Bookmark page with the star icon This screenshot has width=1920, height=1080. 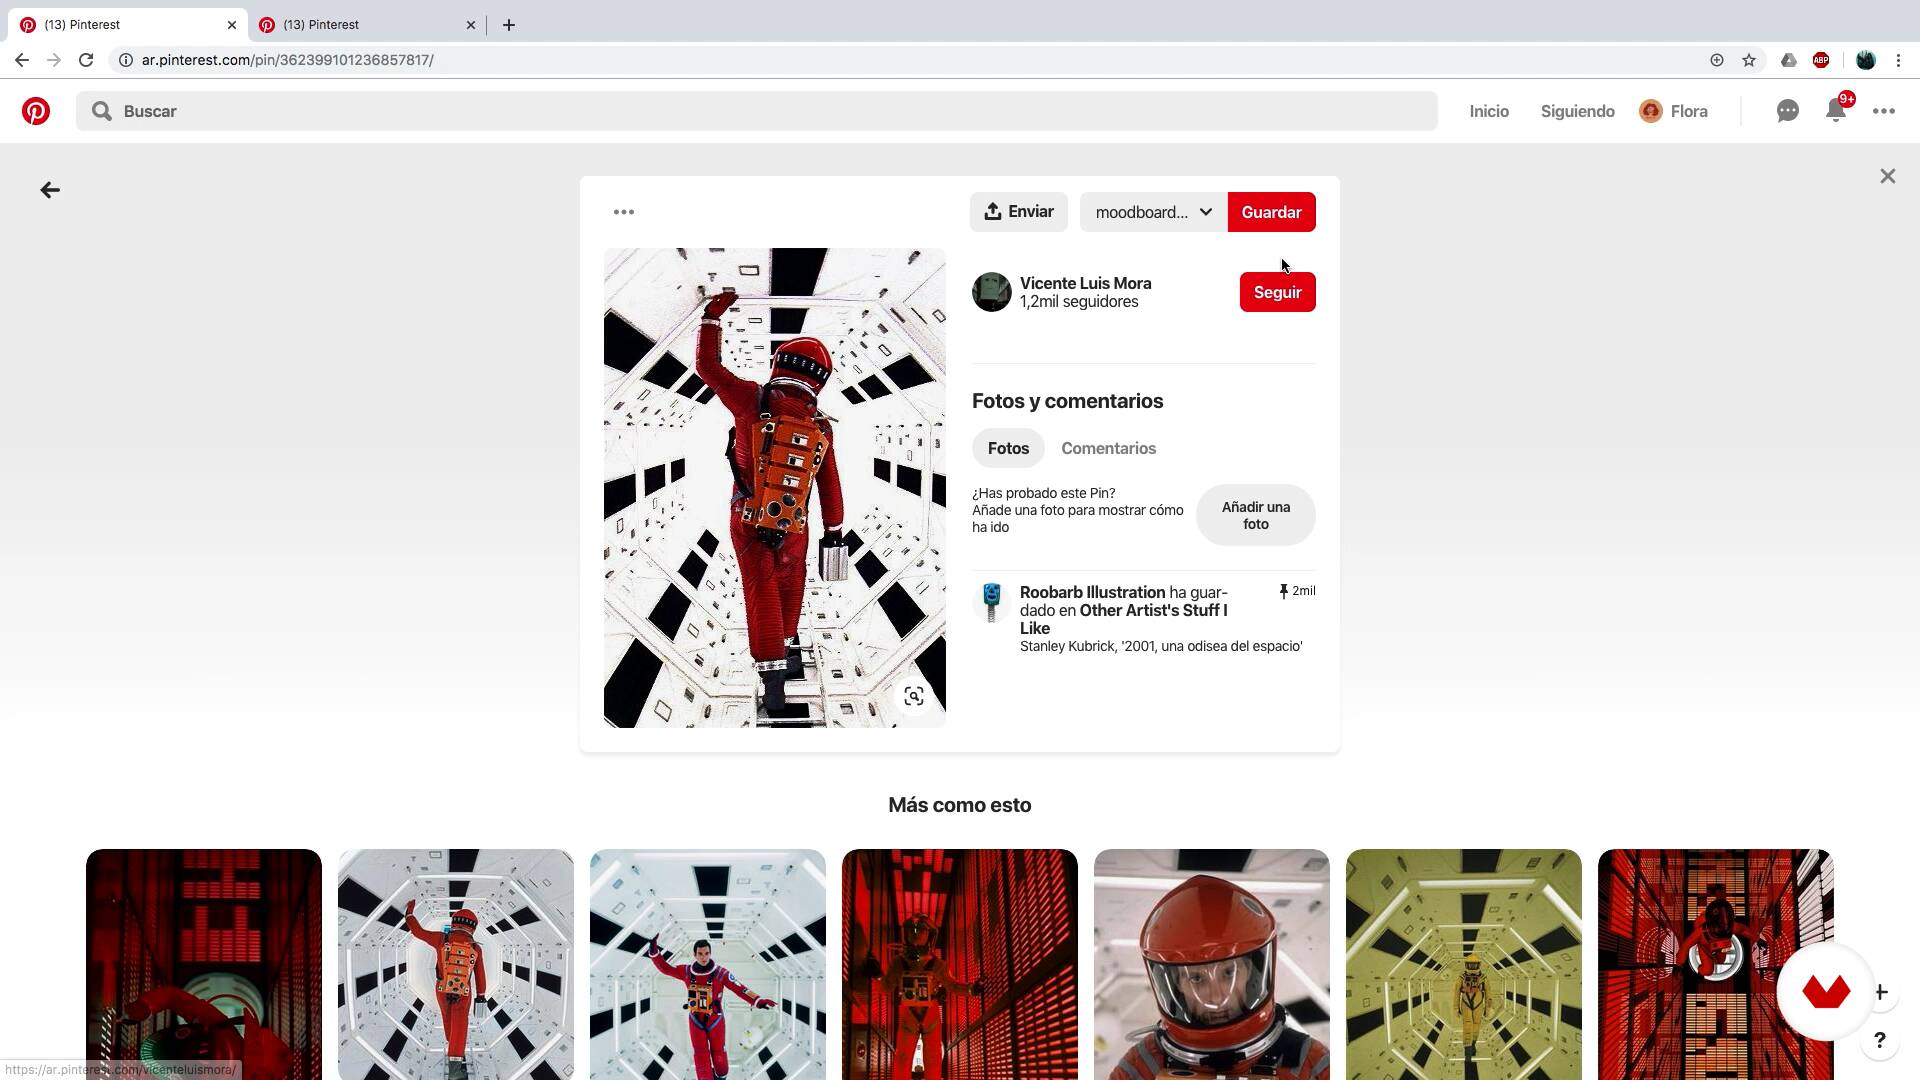pyautogui.click(x=1749, y=60)
